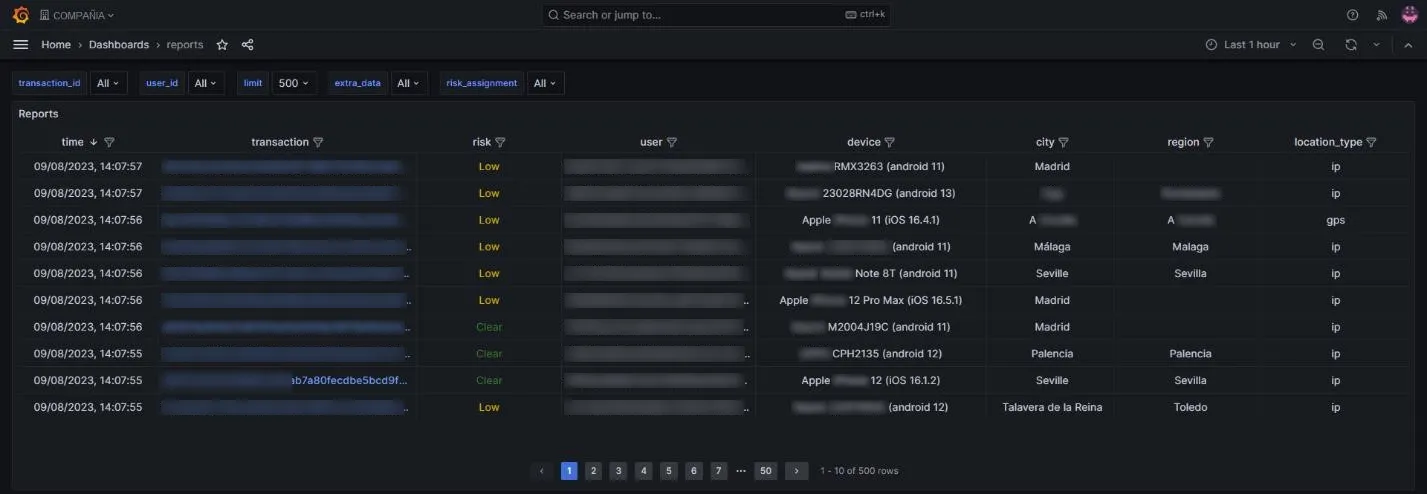Click the Grafana logo icon
The image size is (1427, 494).
(x=20, y=15)
